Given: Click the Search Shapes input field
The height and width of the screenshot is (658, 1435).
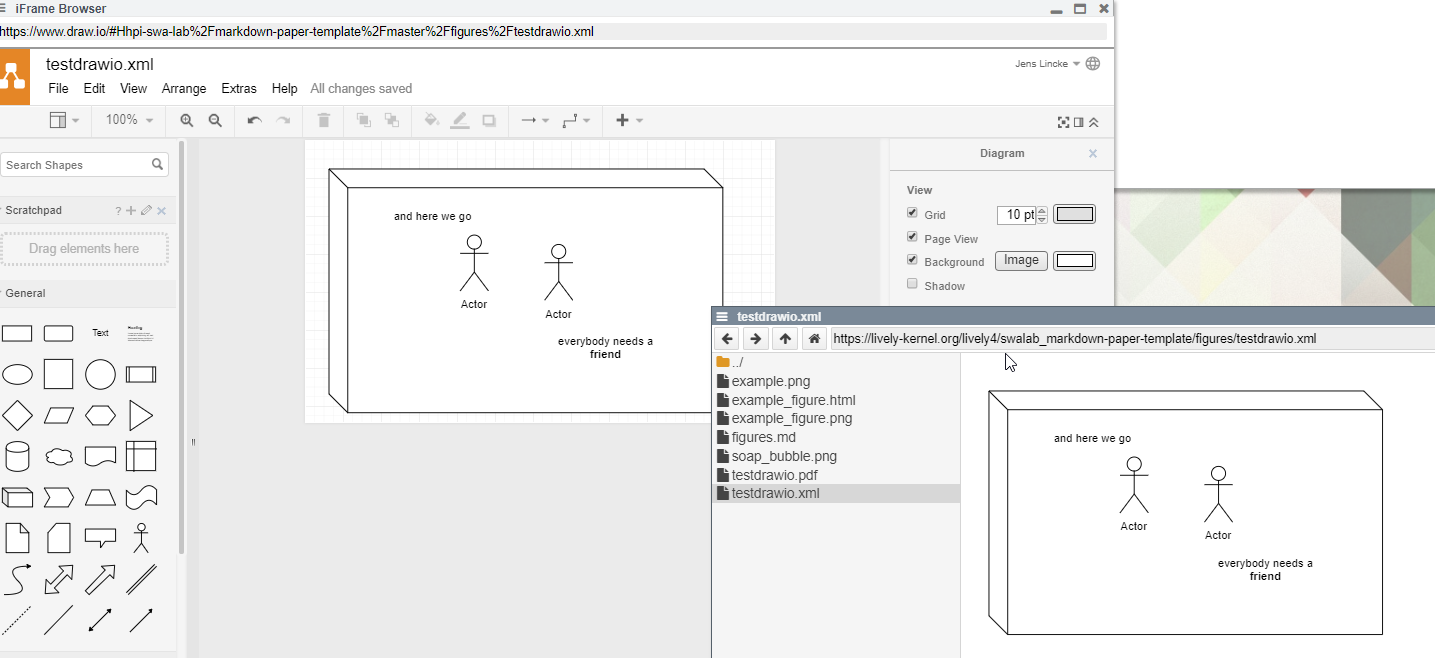Looking at the screenshot, I should (x=77, y=165).
